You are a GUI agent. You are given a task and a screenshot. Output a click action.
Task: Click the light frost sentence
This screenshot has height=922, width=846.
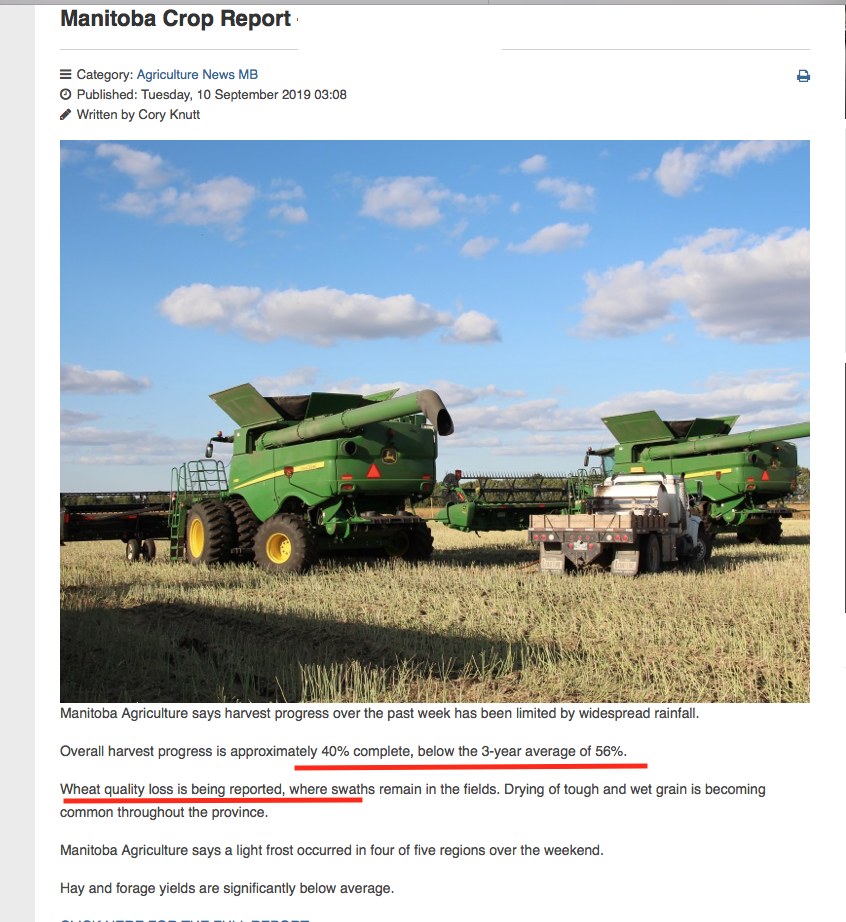[332, 850]
